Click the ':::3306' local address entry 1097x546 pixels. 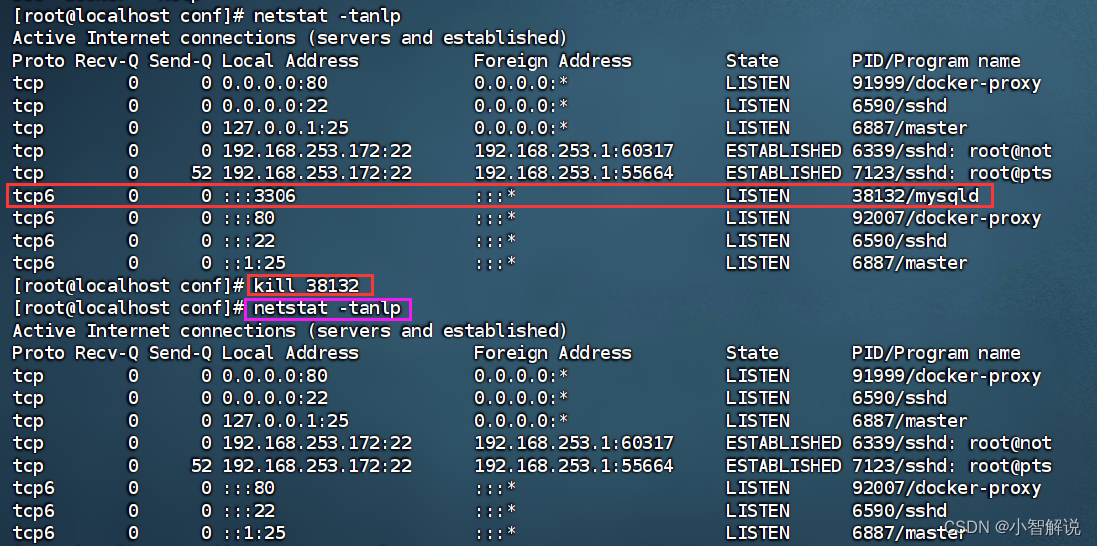click(x=259, y=196)
